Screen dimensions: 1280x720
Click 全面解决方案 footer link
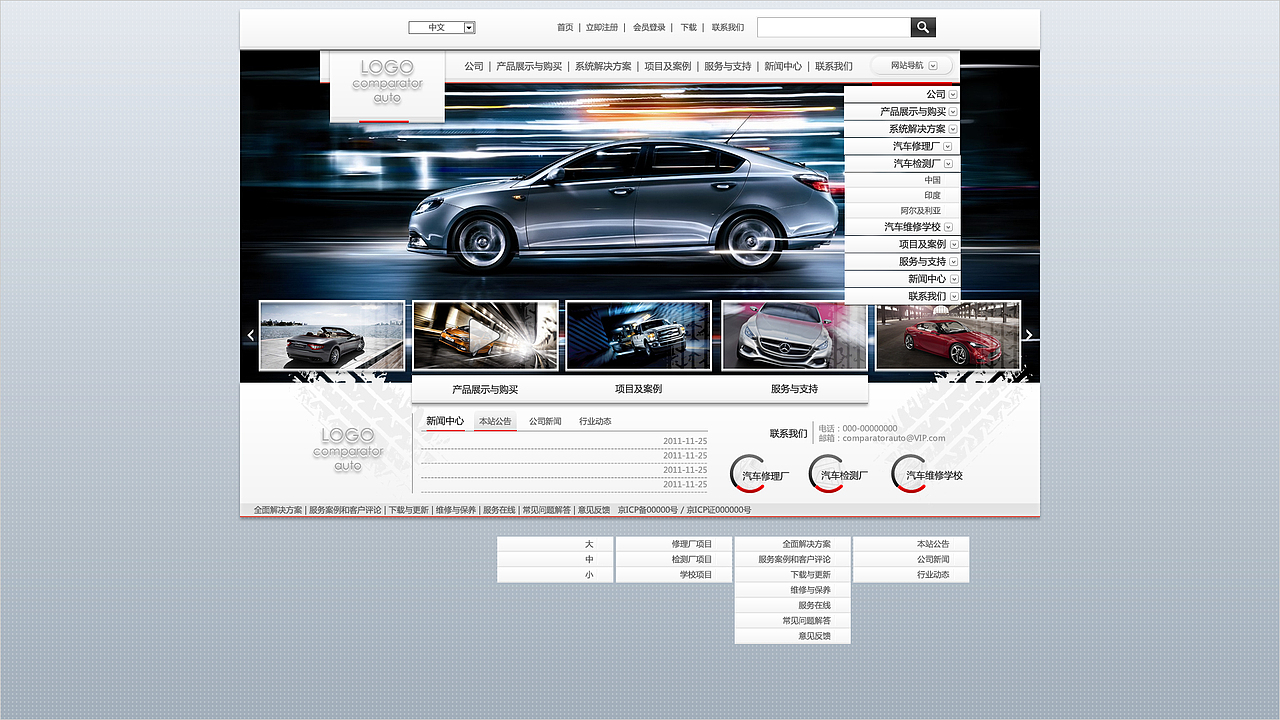[278, 510]
